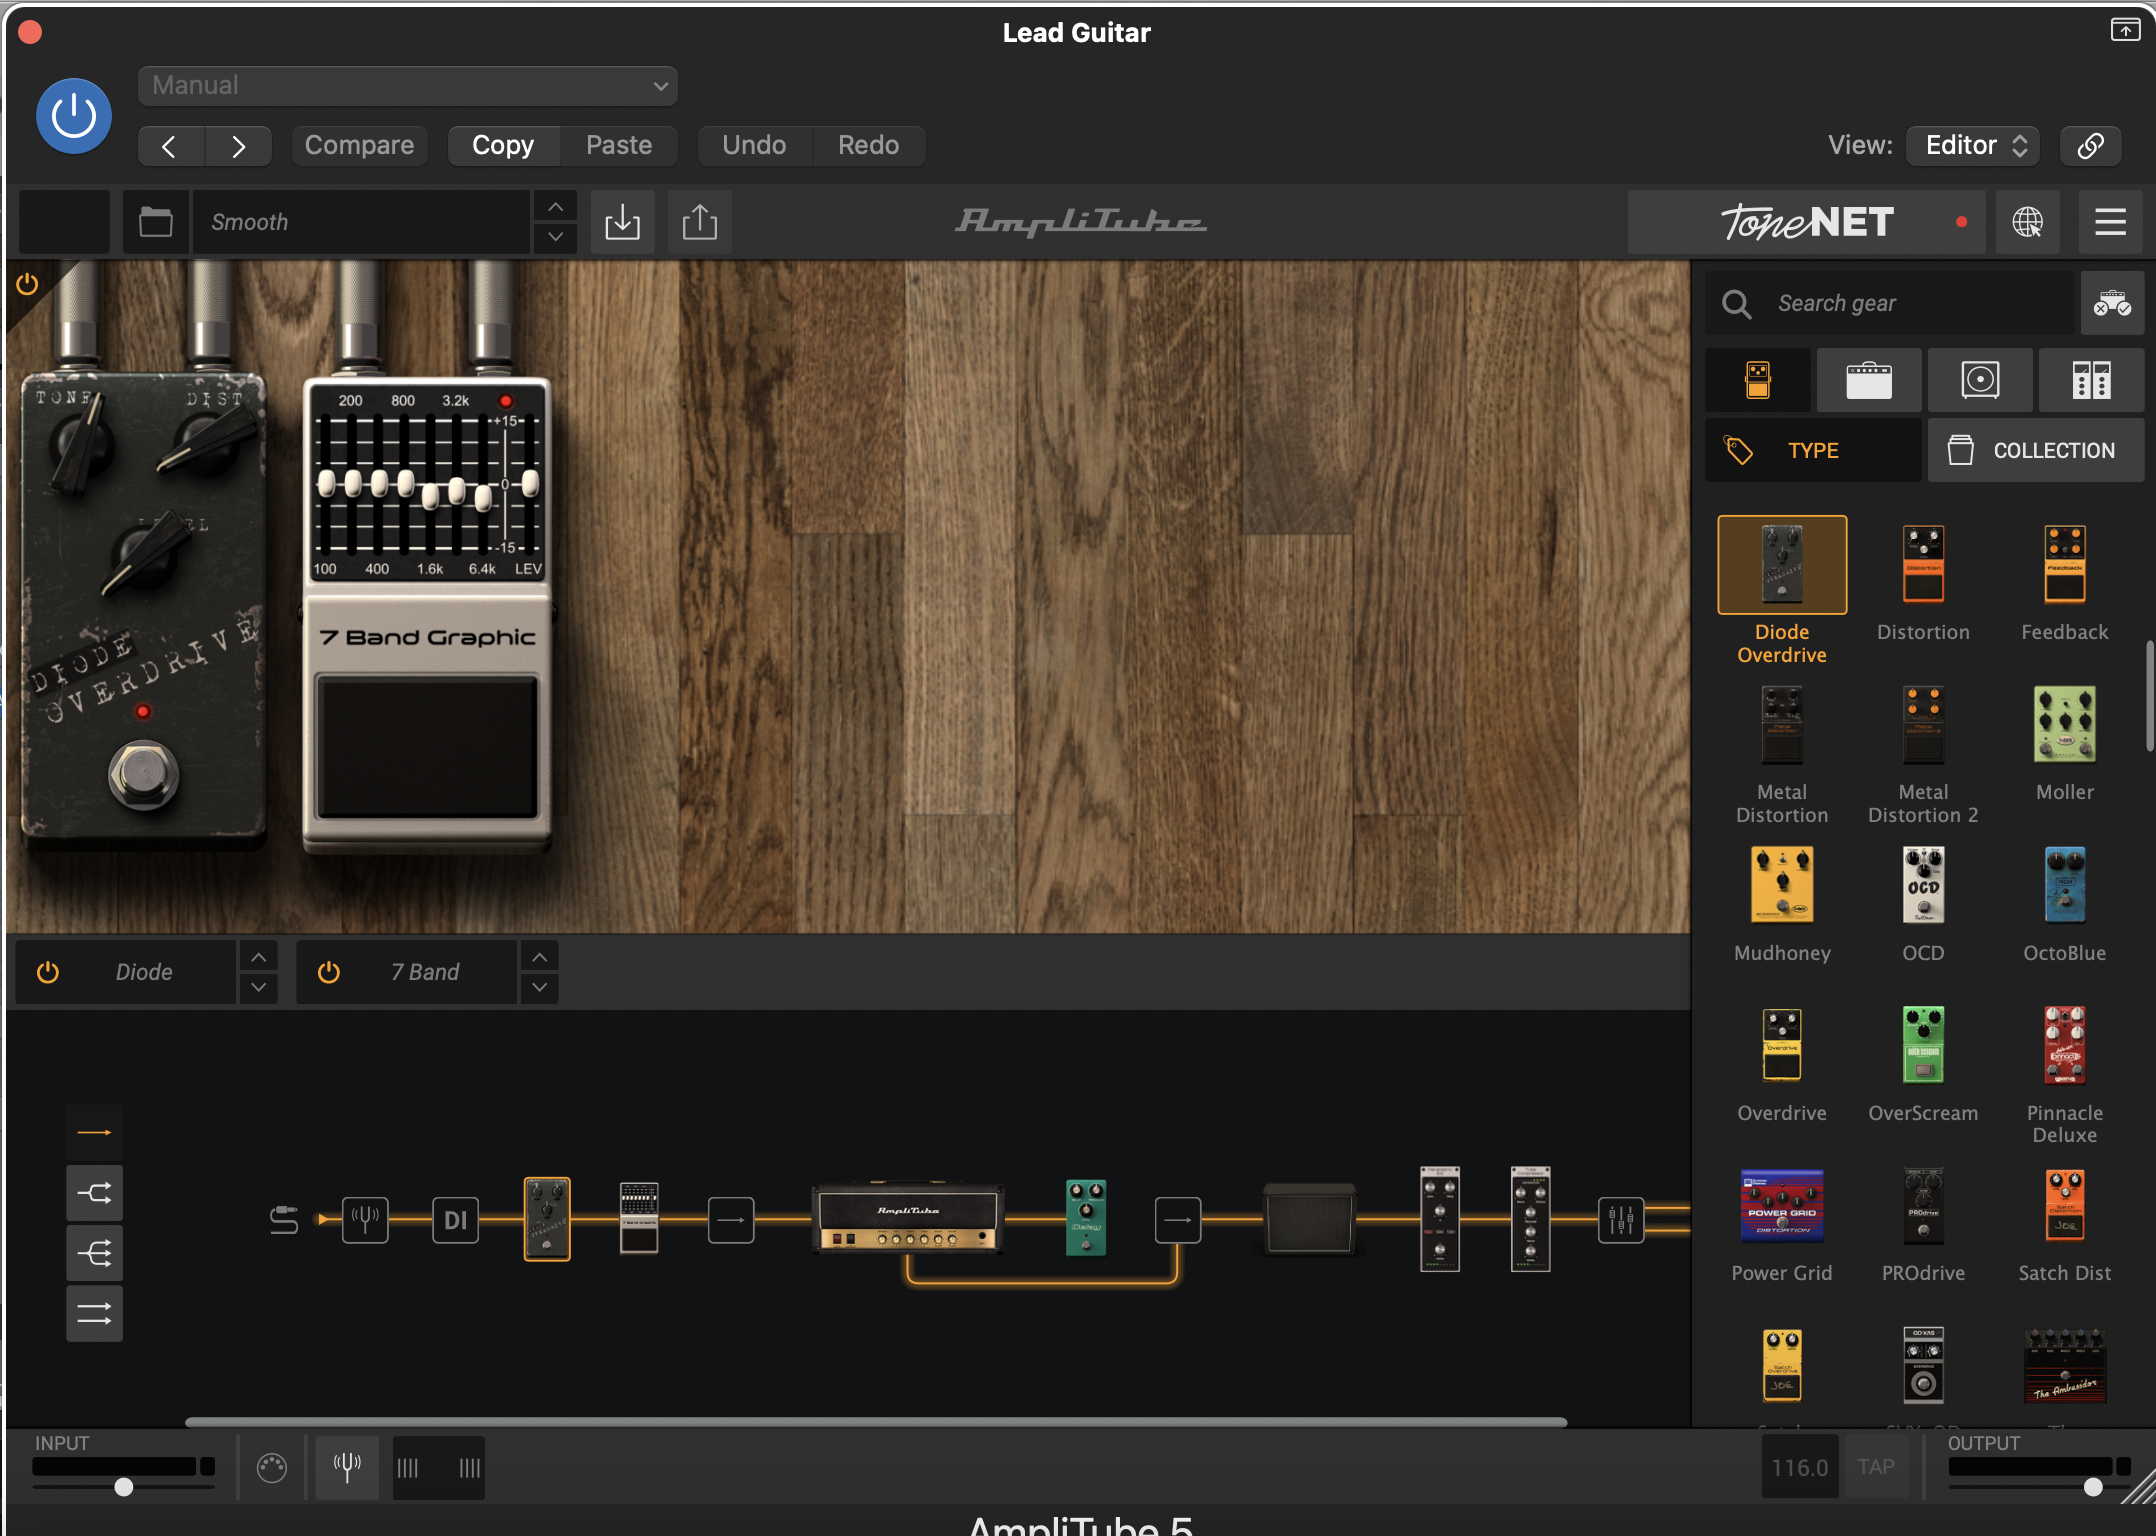Open the hamburger main menu
2156x1536 pixels.
(x=2110, y=222)
